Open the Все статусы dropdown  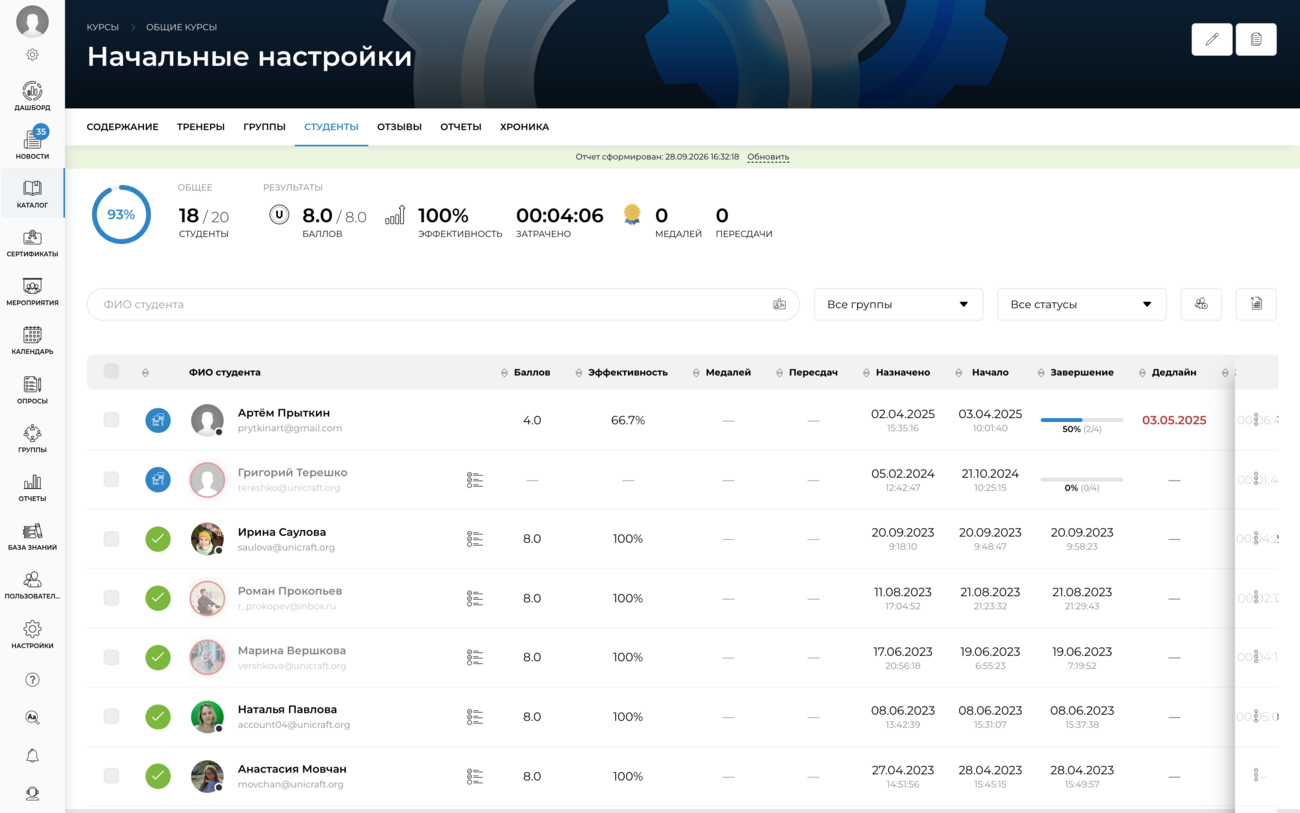(1081, 304)
